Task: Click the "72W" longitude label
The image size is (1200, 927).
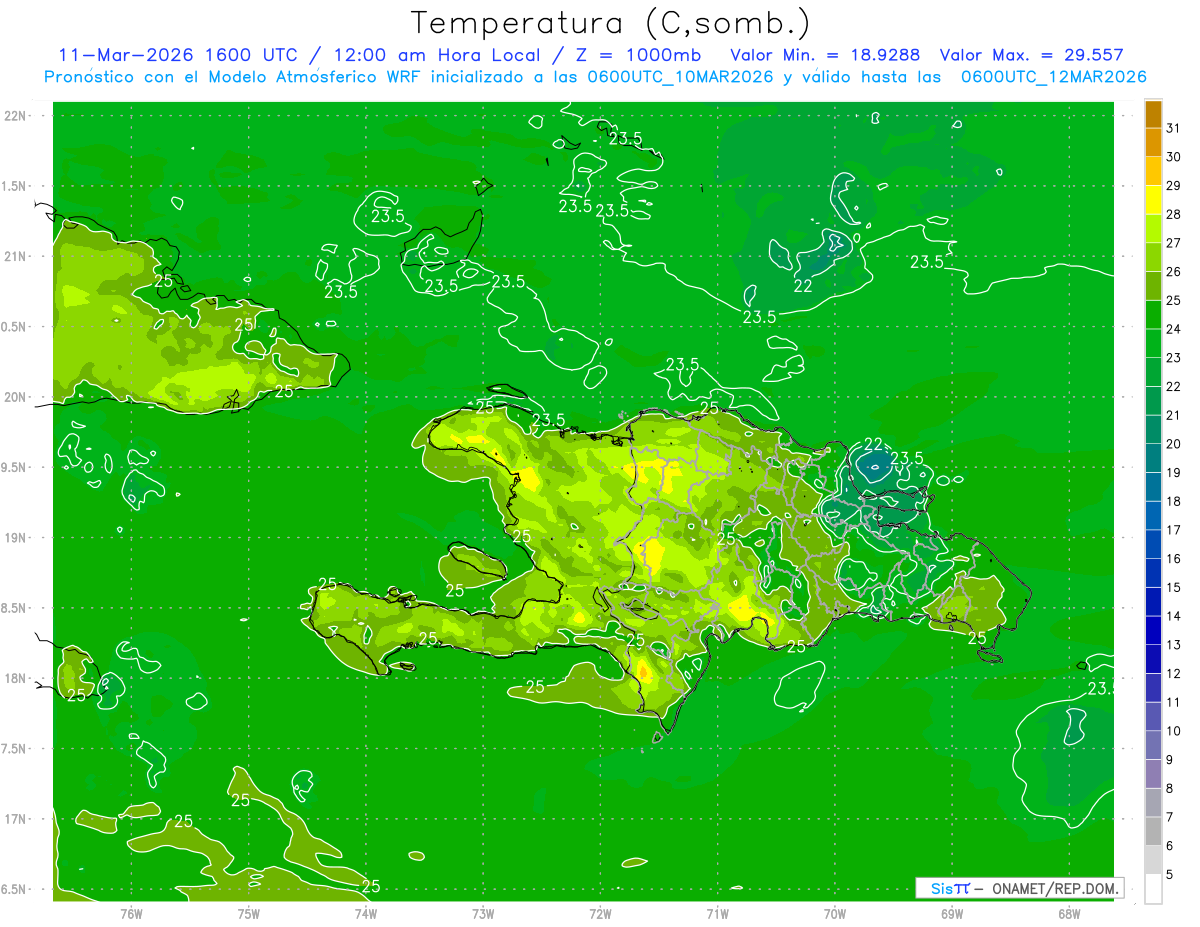Action: [x=600, y=914]
